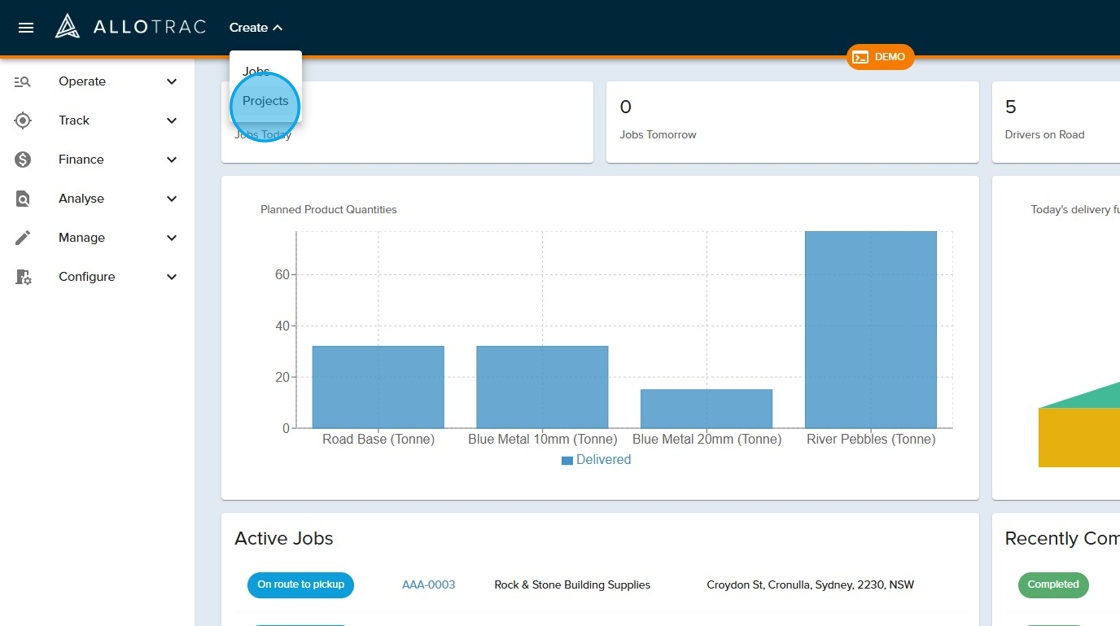Image resolution: width=1120 pixels, height=626 pixels.
Task: Click the On route to pickup status
Action: 300,585
